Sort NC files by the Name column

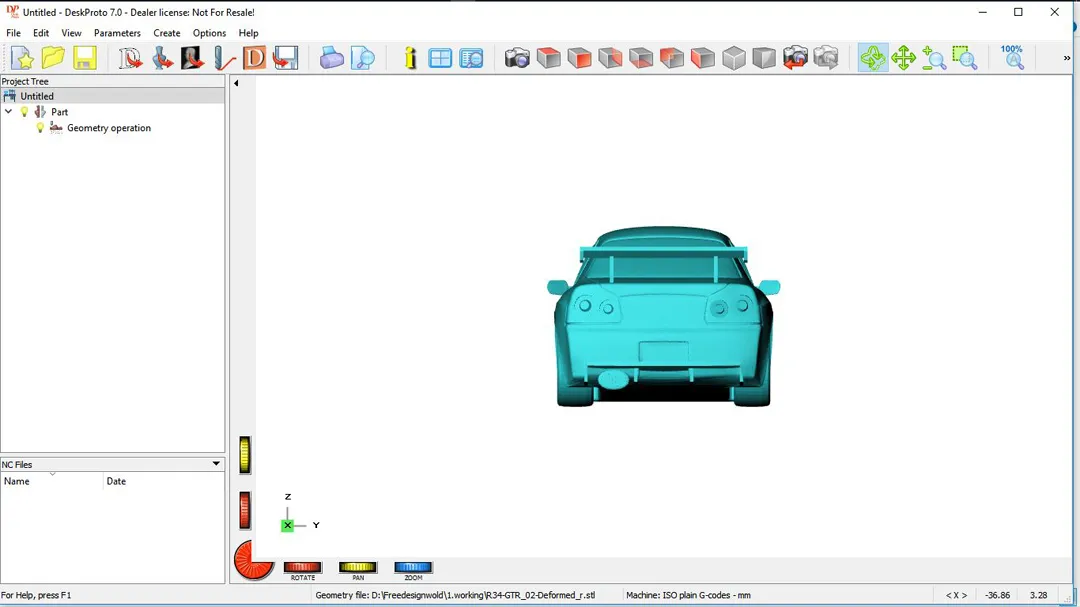tap(52, 481)
